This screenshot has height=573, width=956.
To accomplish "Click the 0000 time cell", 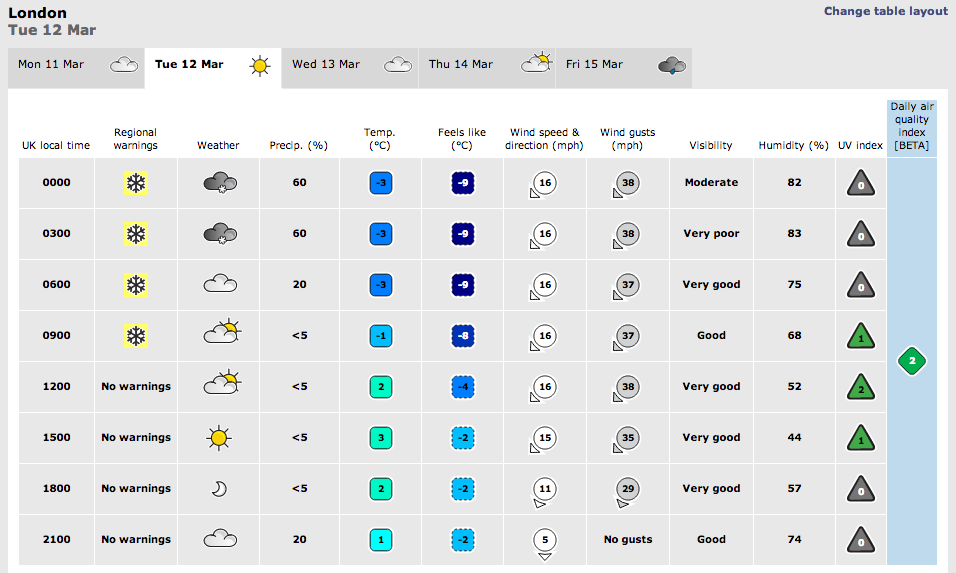I will point(57,182).
